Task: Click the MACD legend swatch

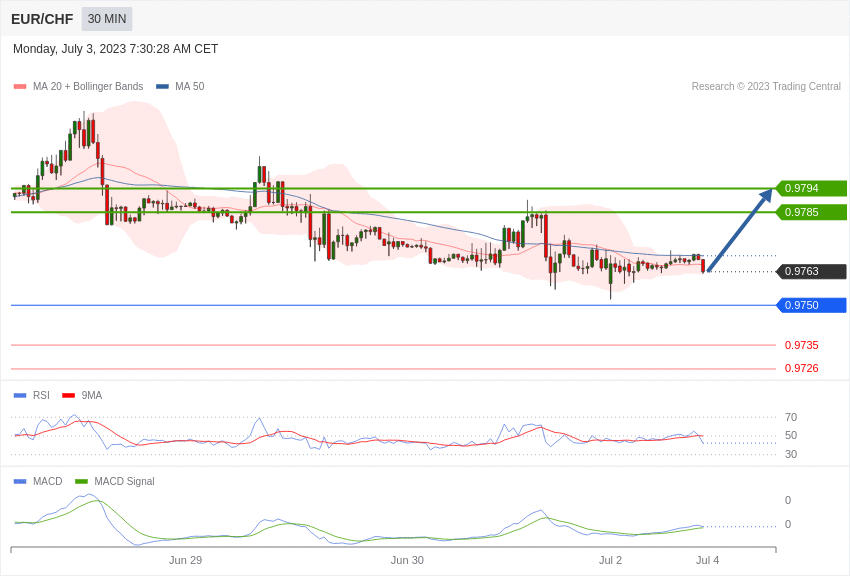Action: click(x=20, y=481)
